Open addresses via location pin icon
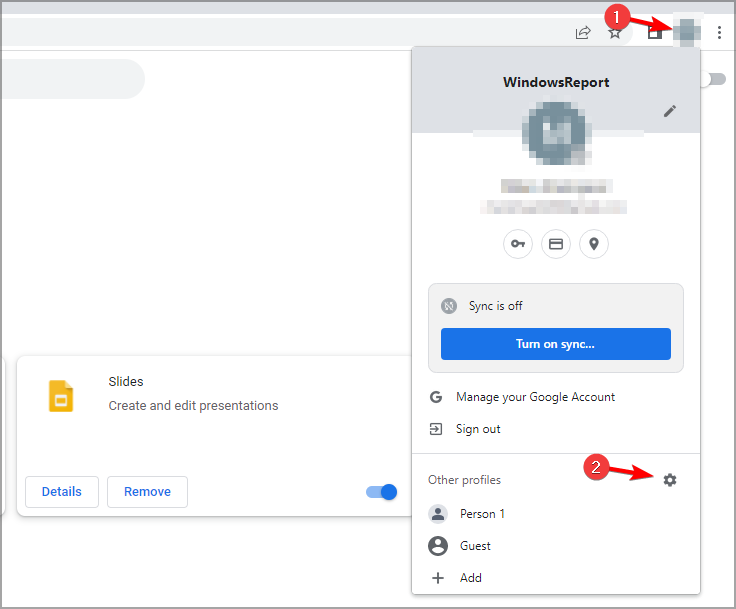 tap(594, 244)
